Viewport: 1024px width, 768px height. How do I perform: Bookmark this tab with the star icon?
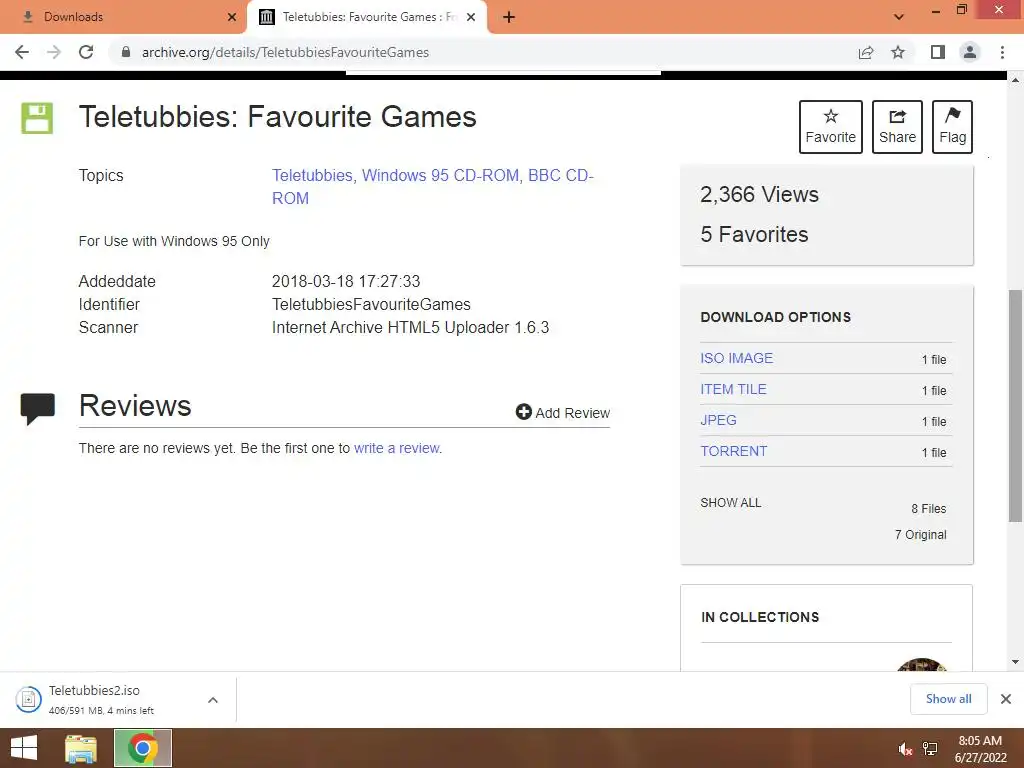click(x=899, y=52)
